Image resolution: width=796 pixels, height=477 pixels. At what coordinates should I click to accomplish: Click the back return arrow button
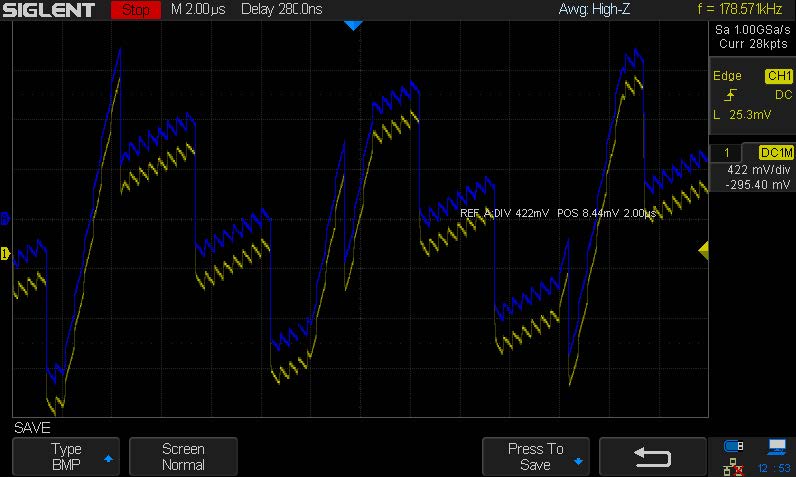click(652, 456)
